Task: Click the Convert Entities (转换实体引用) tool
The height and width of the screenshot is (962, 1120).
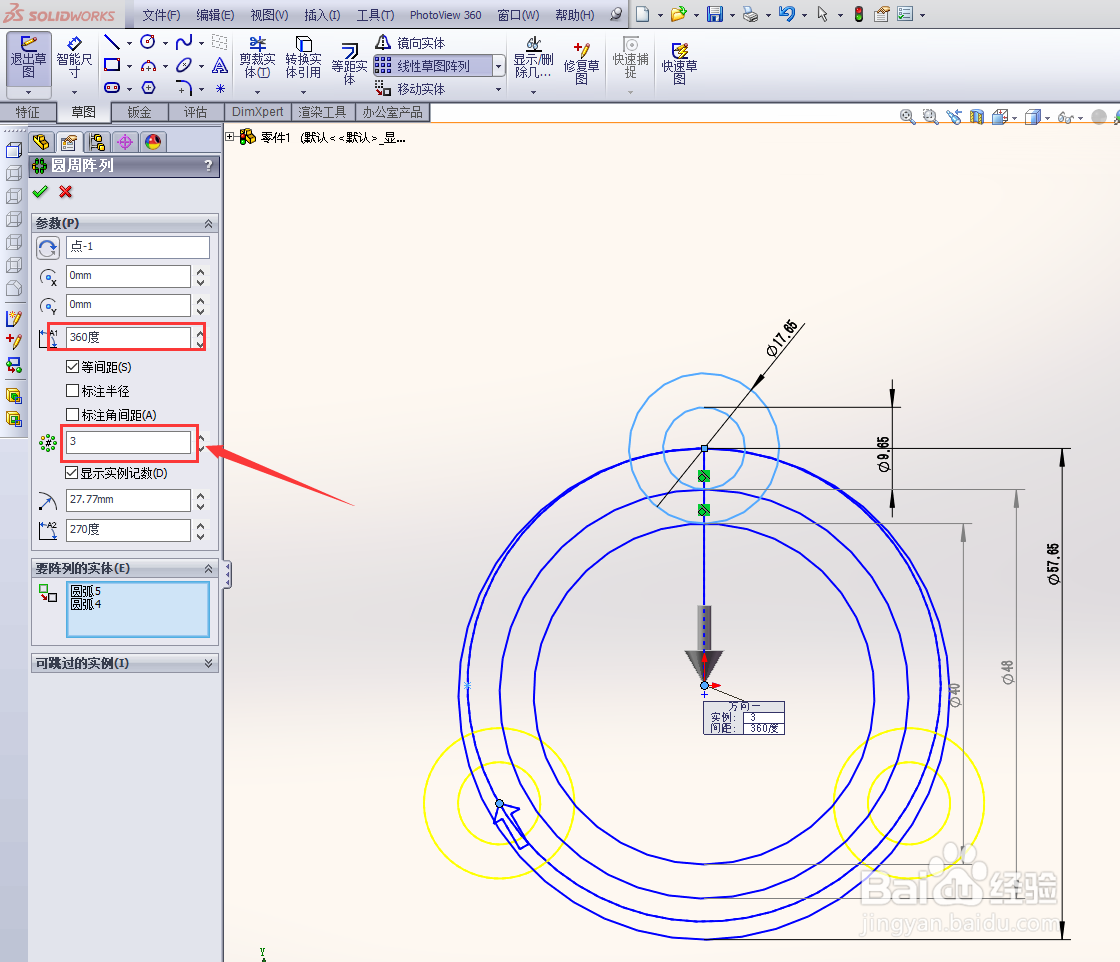Action: click(x=303, y=57)
